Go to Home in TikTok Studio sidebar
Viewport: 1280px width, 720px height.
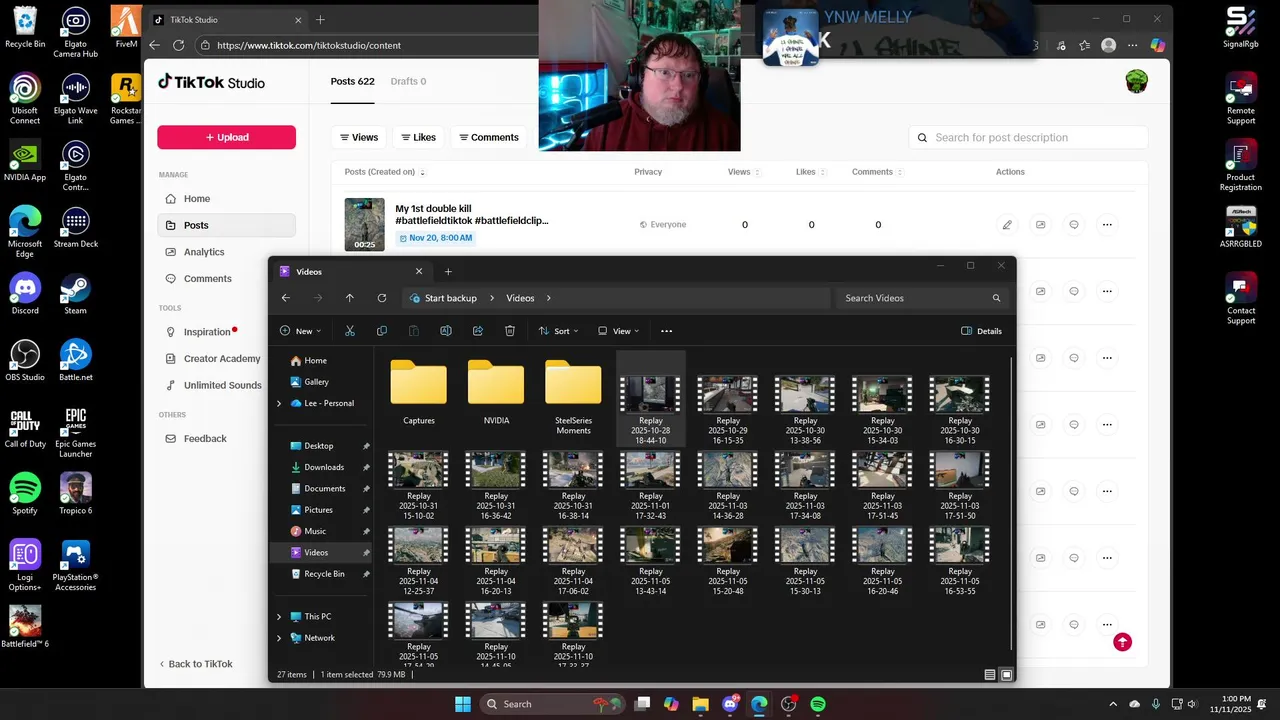pyautogui.click(x=226, y=199)
